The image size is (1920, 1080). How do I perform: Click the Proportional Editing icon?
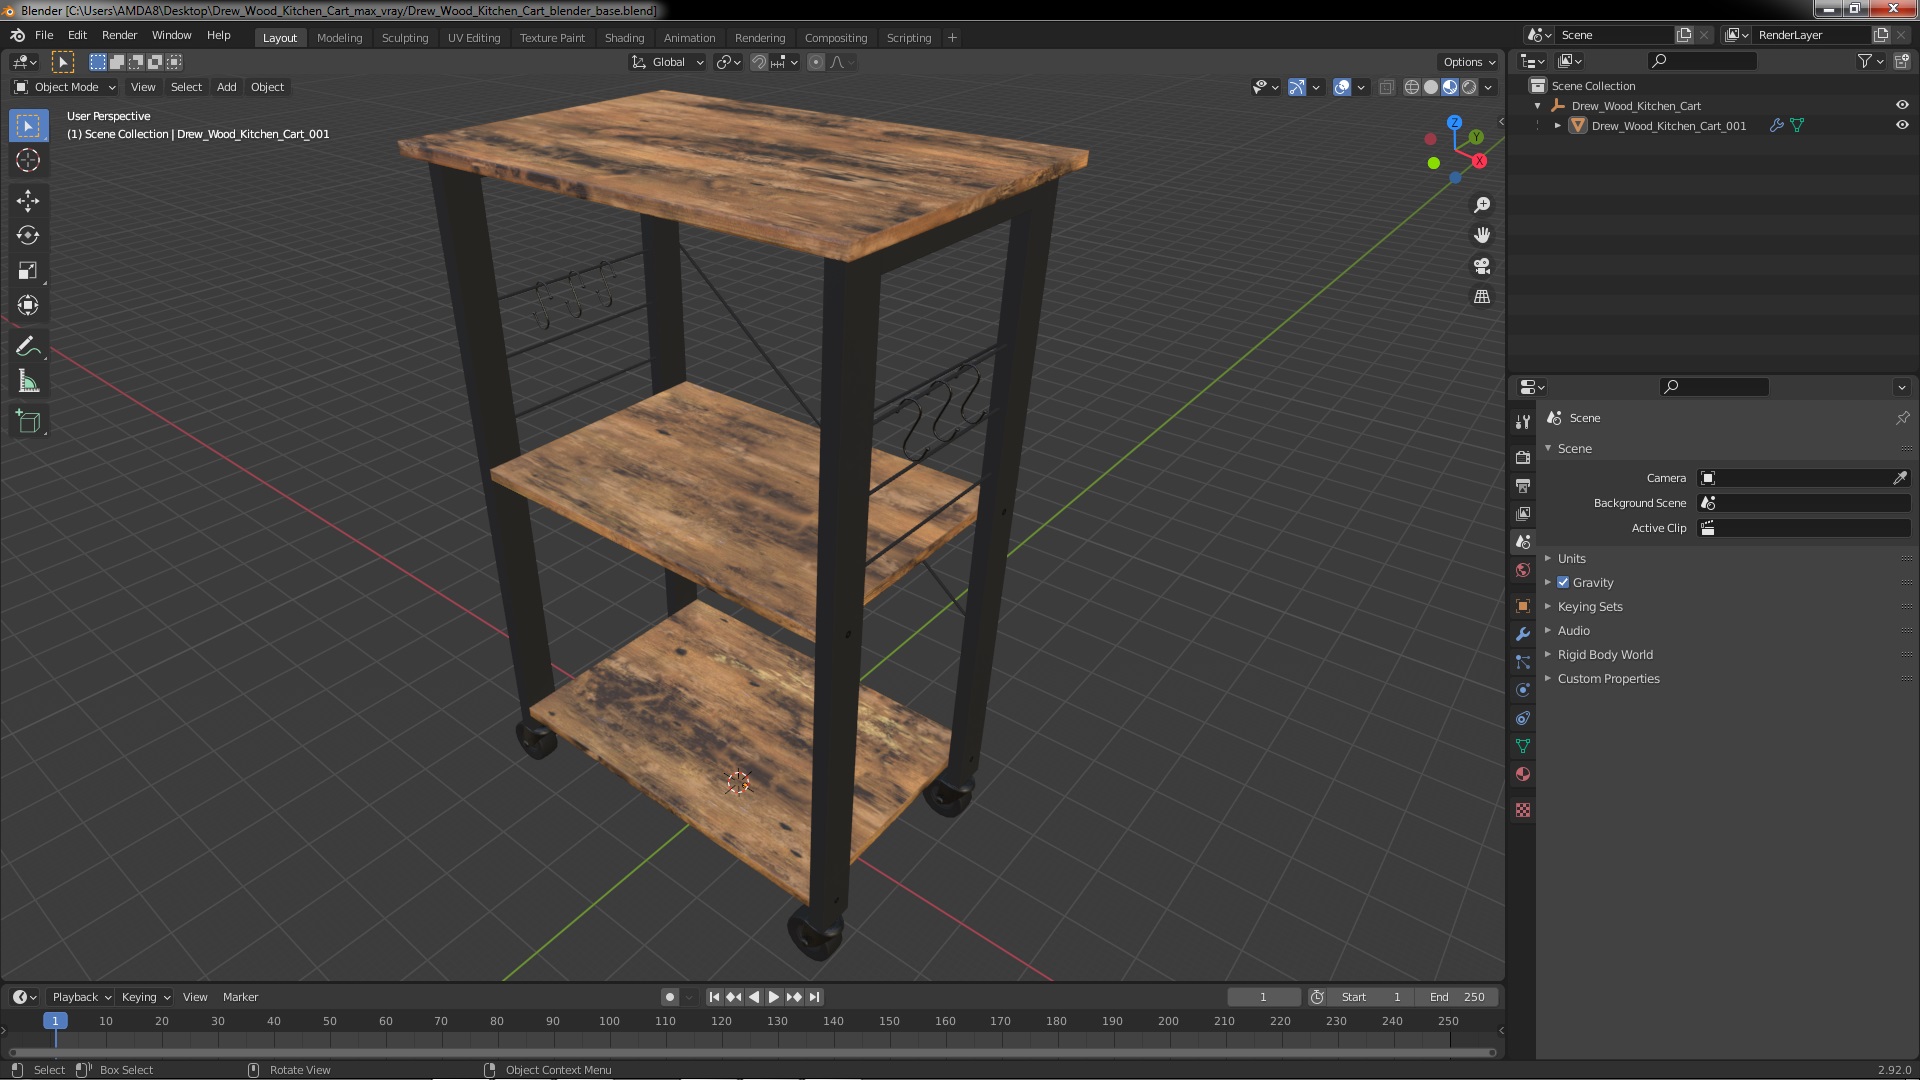point(814,61)
